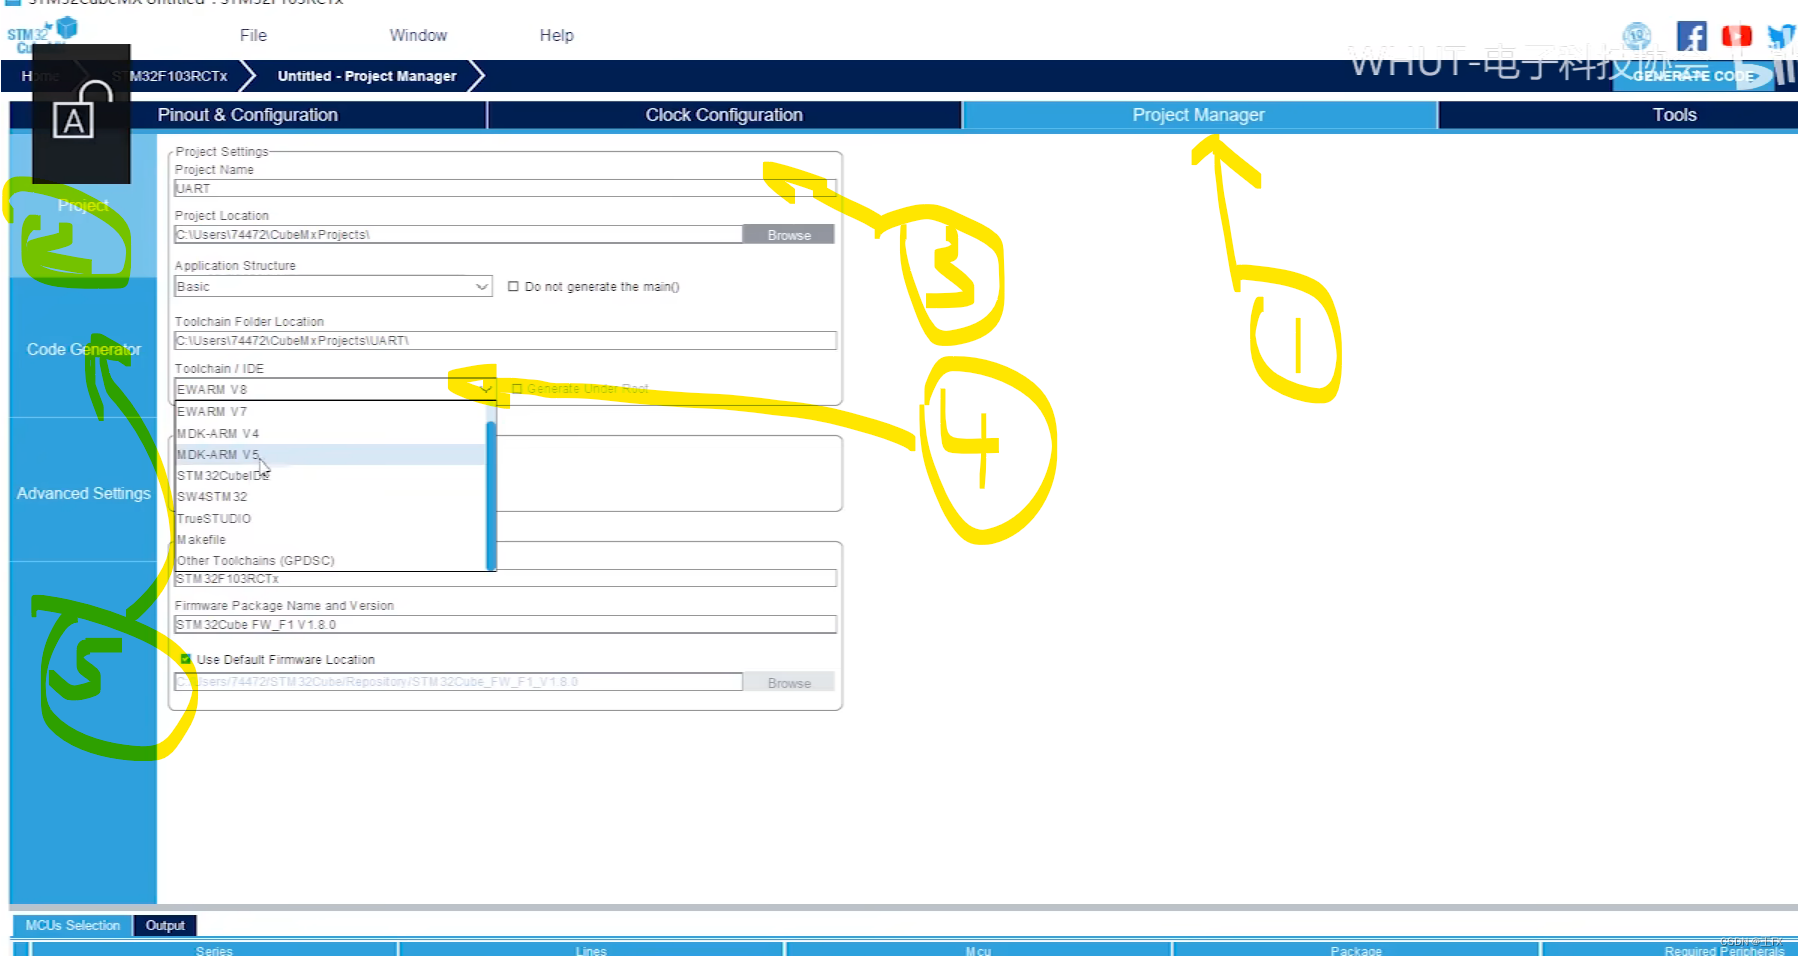Click Untitled - Project Manager breadcrumb

[367, 76]
